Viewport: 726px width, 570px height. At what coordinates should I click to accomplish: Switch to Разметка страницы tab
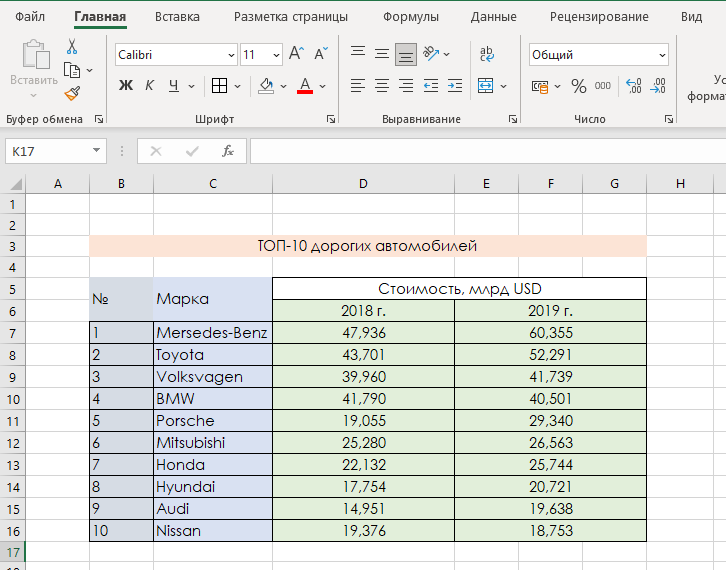pyautogui.click(x=291, y=17)
